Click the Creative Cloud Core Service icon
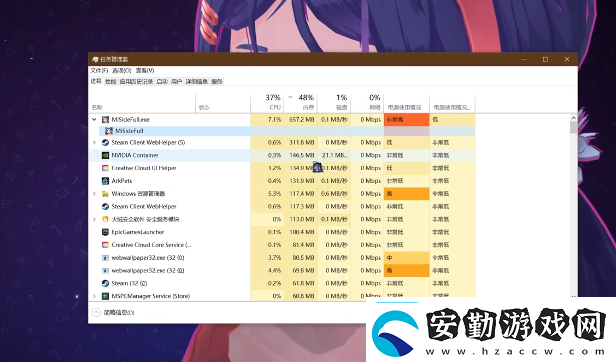616x362 pixels. point(105,245)
